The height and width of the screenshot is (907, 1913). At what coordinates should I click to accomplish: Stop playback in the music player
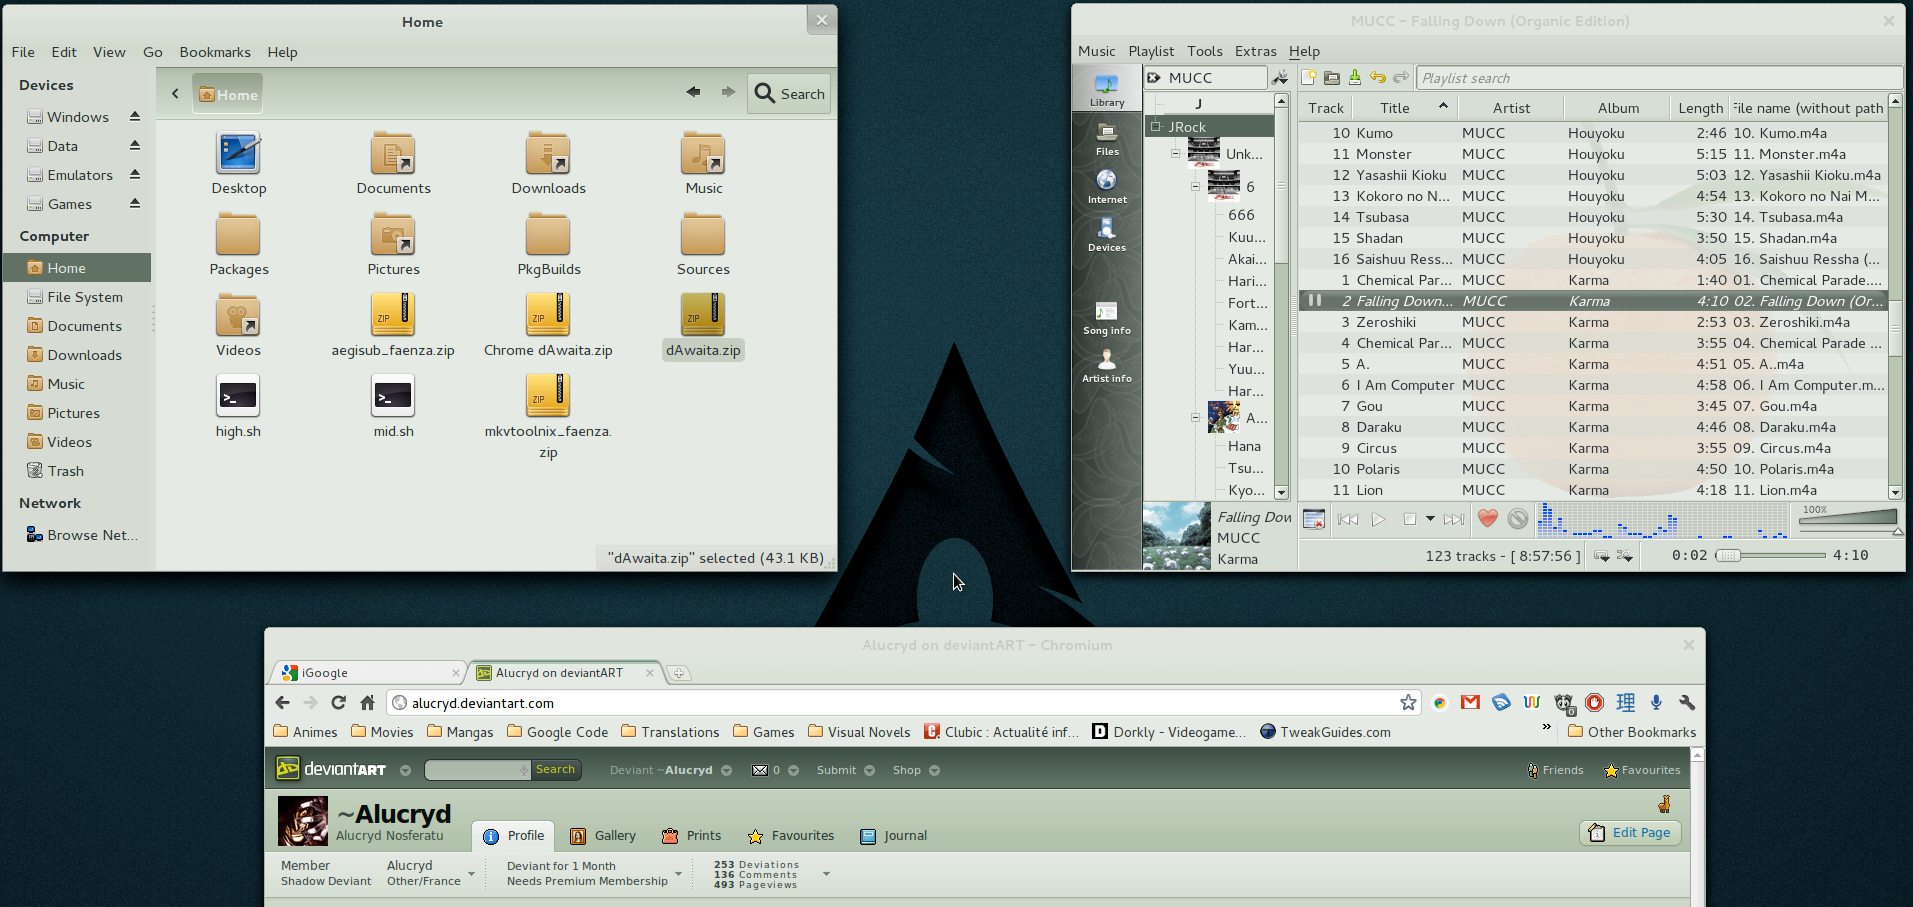(1409, 519)
